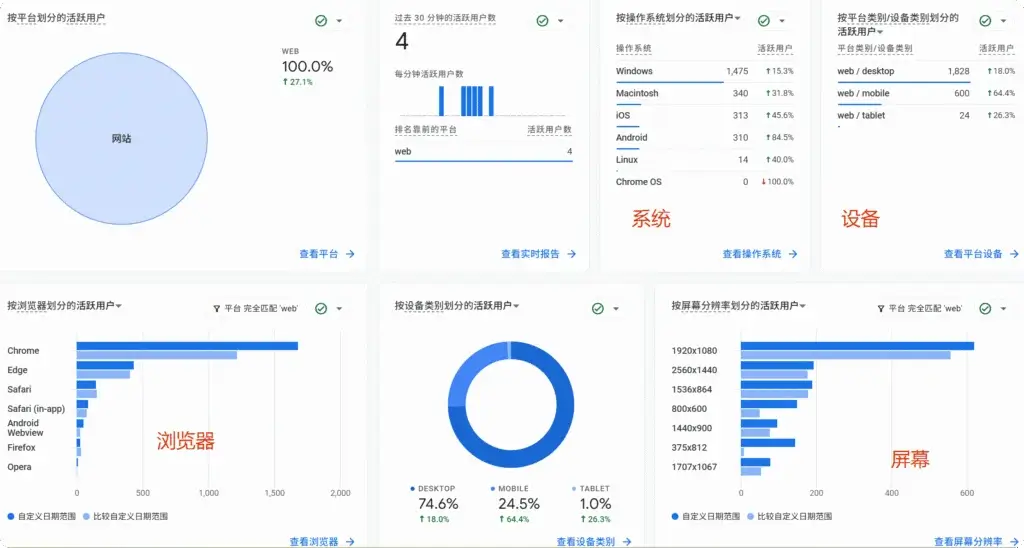Click TABLET legend under donut chart
Screen dimensions: 1024x548
click(x=591, y=489)
